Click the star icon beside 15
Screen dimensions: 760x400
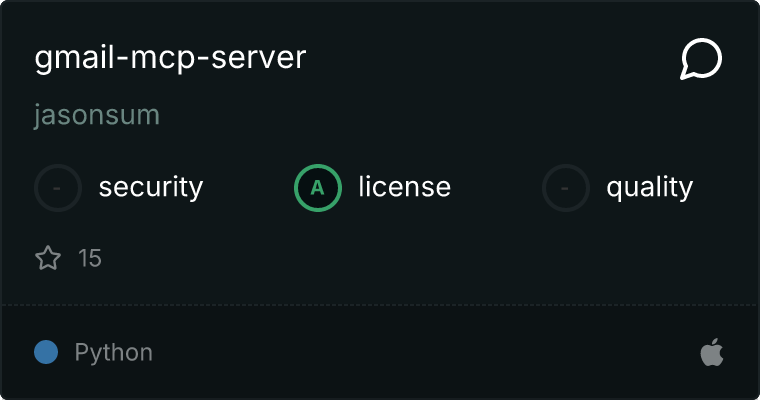[x=48, y=259]
